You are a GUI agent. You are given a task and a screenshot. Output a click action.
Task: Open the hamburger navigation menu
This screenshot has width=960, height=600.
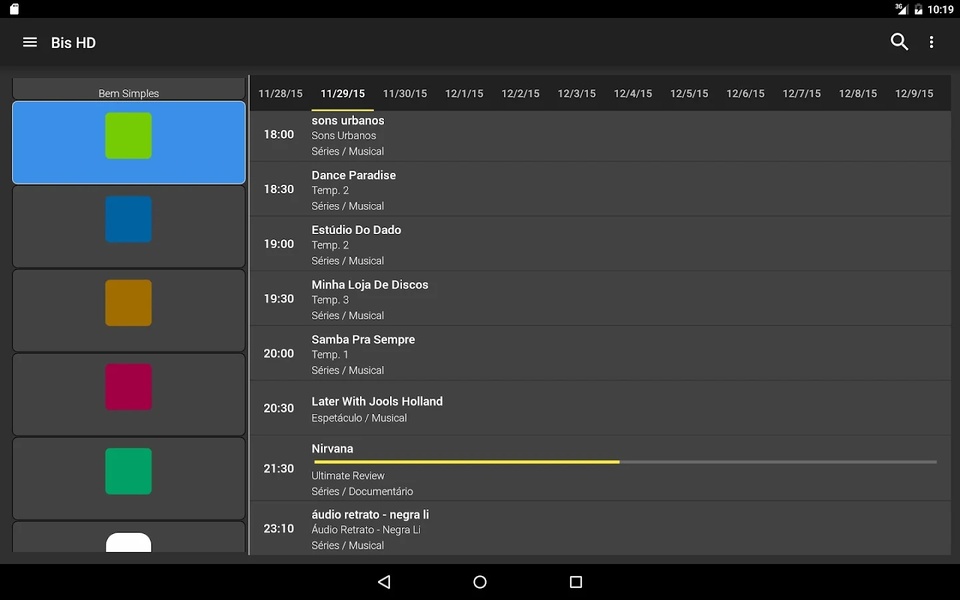click(x=30, y=42)
